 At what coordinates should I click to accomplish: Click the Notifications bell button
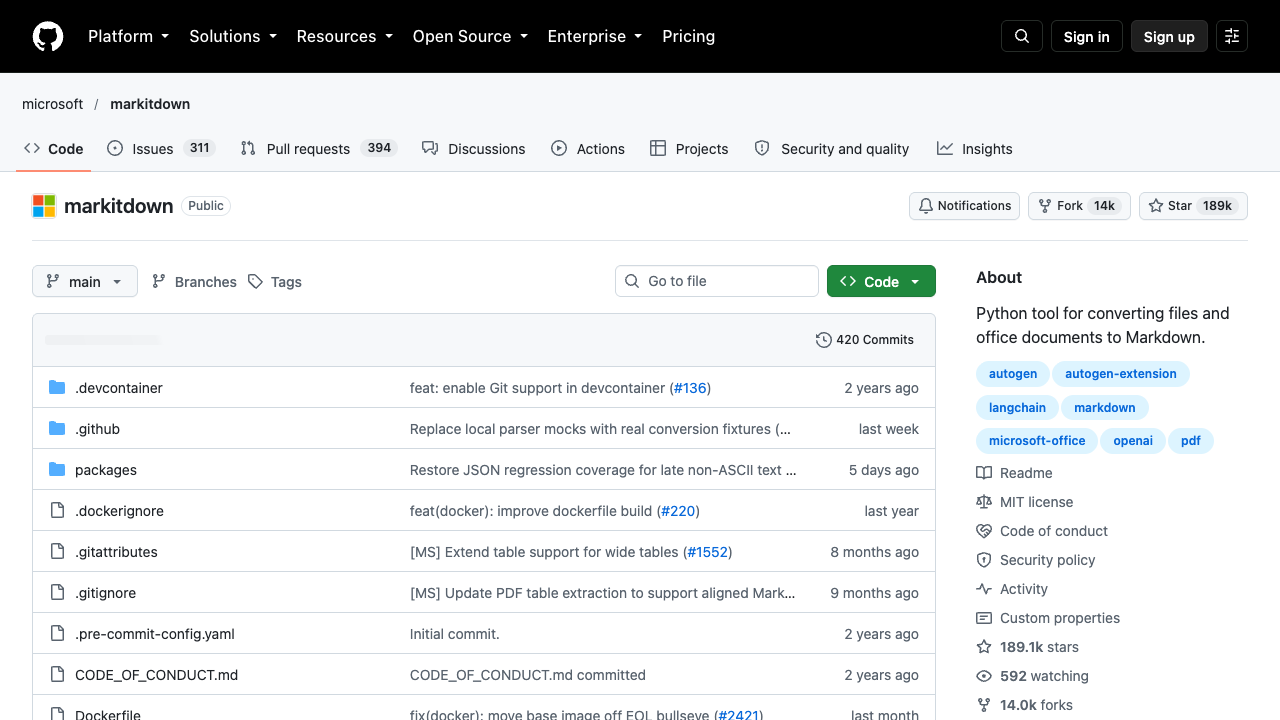(x=964, y=206)
